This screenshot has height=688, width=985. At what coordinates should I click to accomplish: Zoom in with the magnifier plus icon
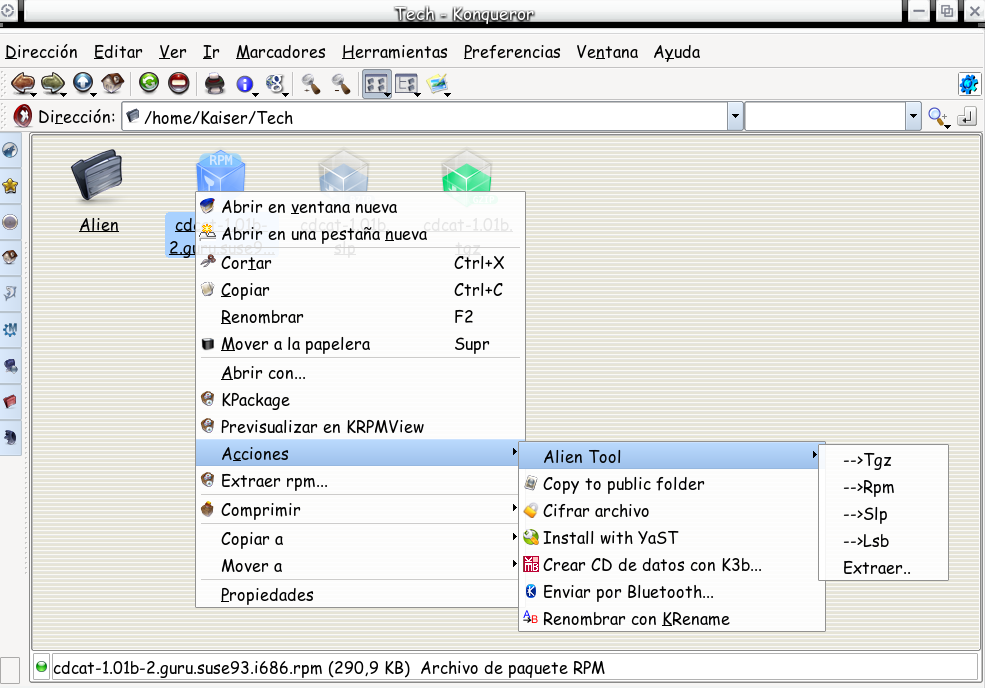tap(310, 84)
